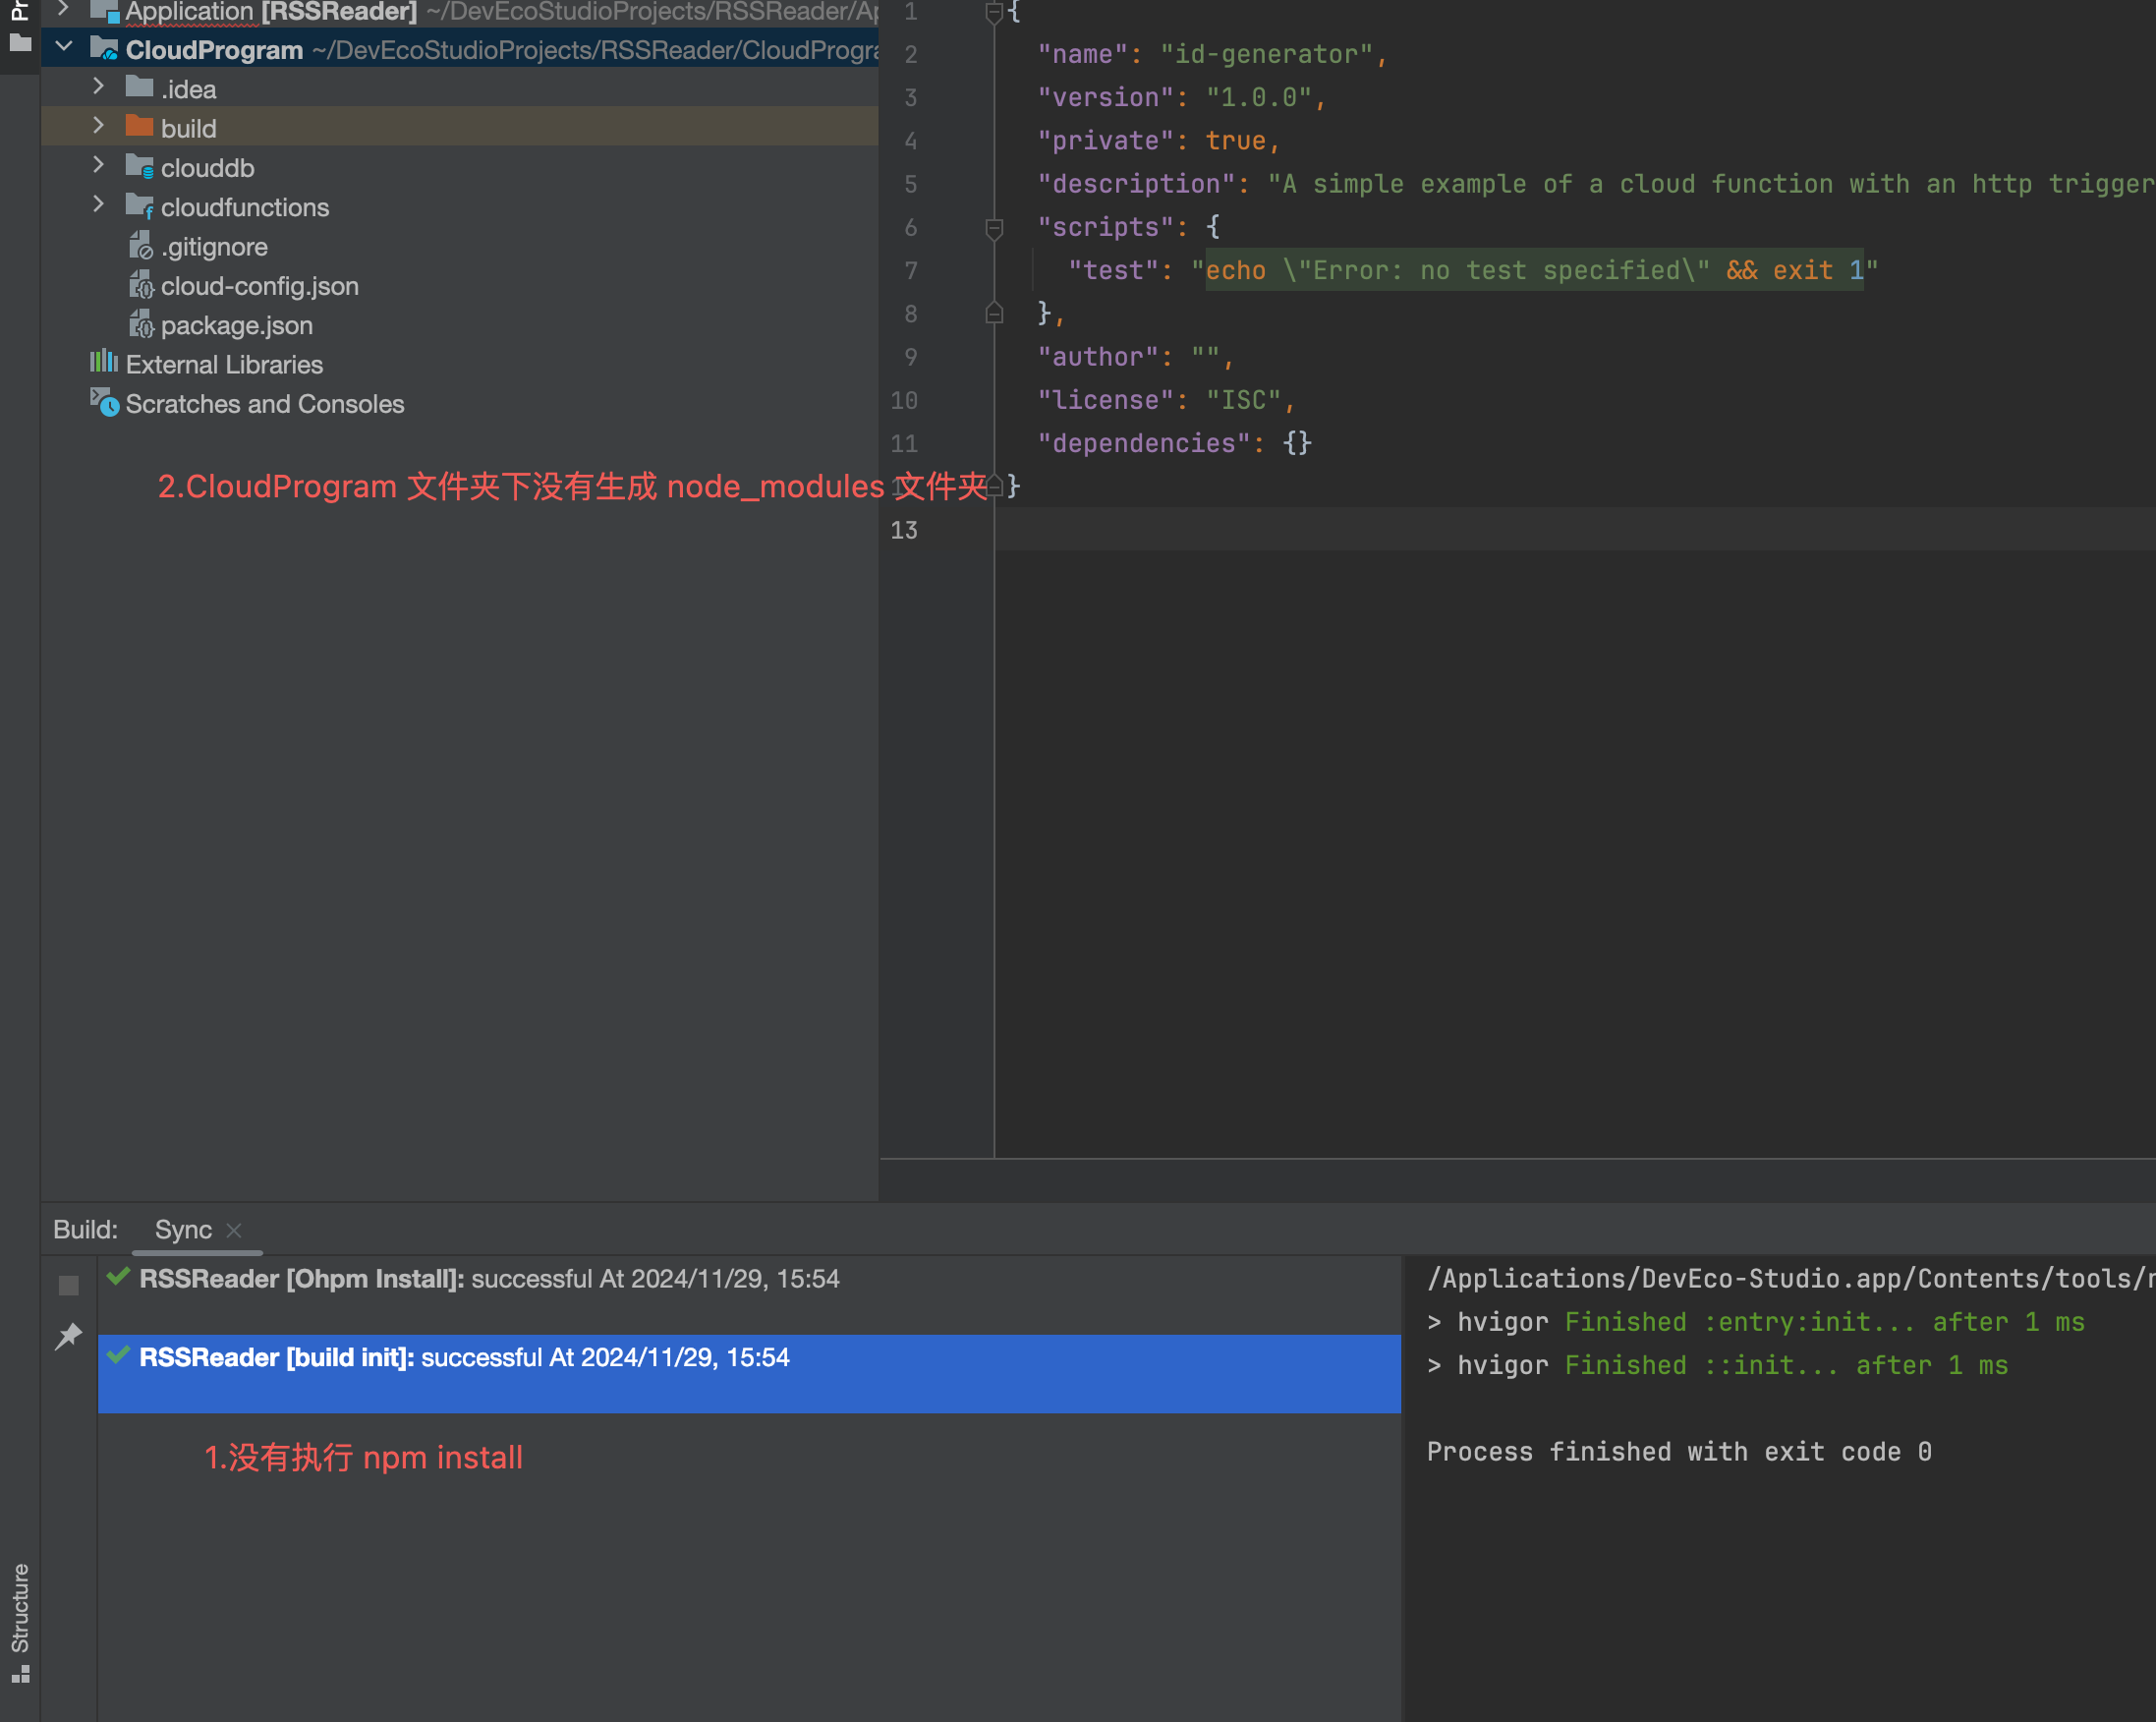Click the stop build square icon

click(69, 1286)
